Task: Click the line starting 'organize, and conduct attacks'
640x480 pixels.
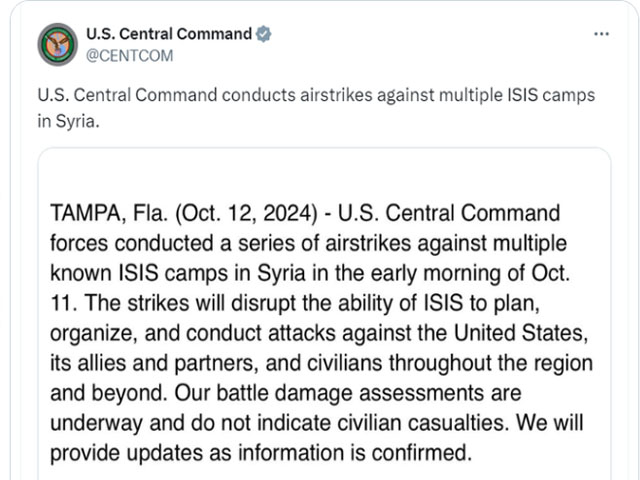Action: (319, 333)
